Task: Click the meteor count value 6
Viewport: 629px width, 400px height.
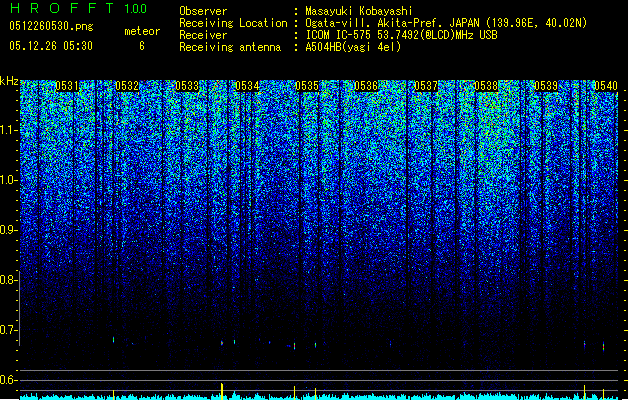Action: [142, 46]
